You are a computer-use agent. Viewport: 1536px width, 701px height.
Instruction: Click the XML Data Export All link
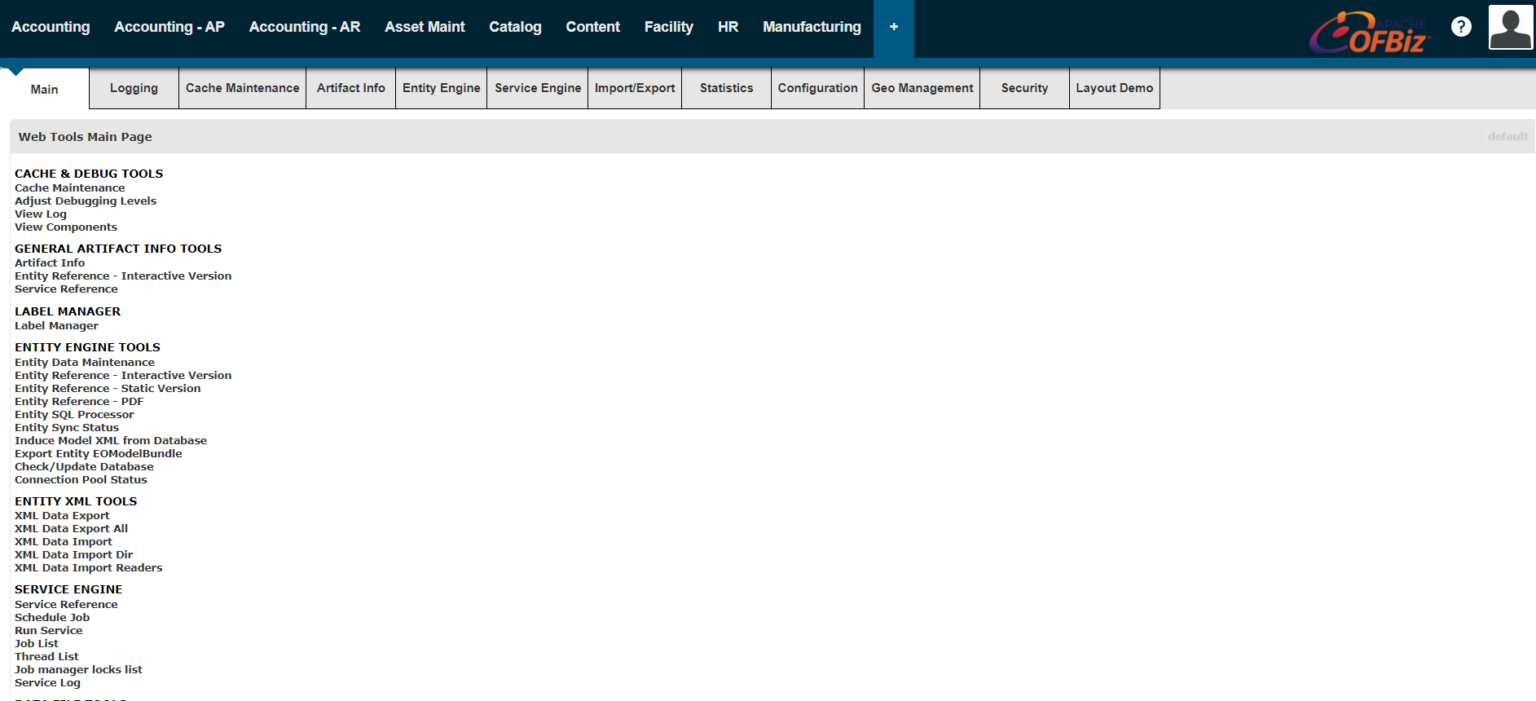[x=71, y=529]
